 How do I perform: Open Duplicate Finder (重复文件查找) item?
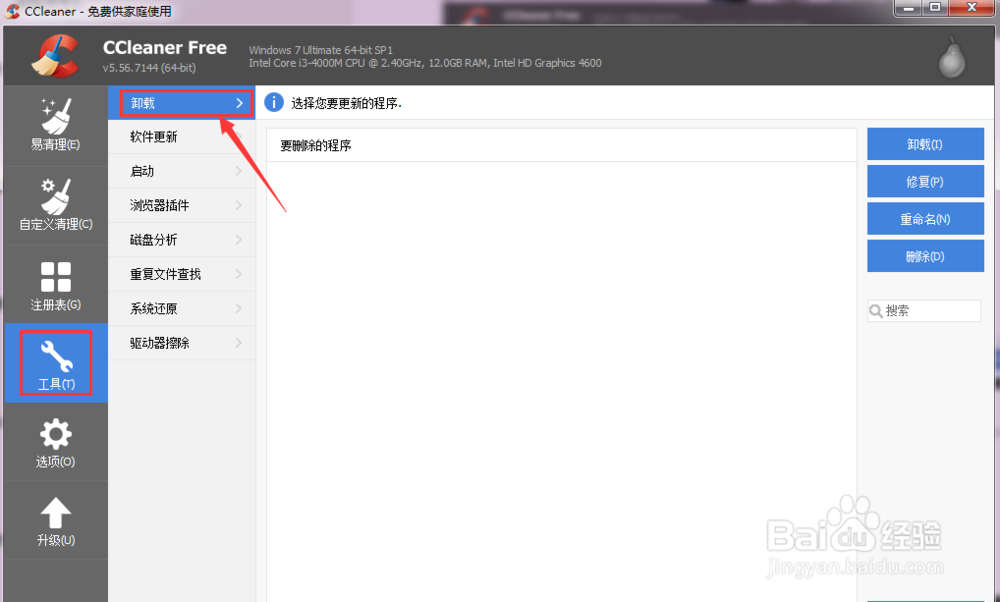pyautogui.click(x=182, y=274)
